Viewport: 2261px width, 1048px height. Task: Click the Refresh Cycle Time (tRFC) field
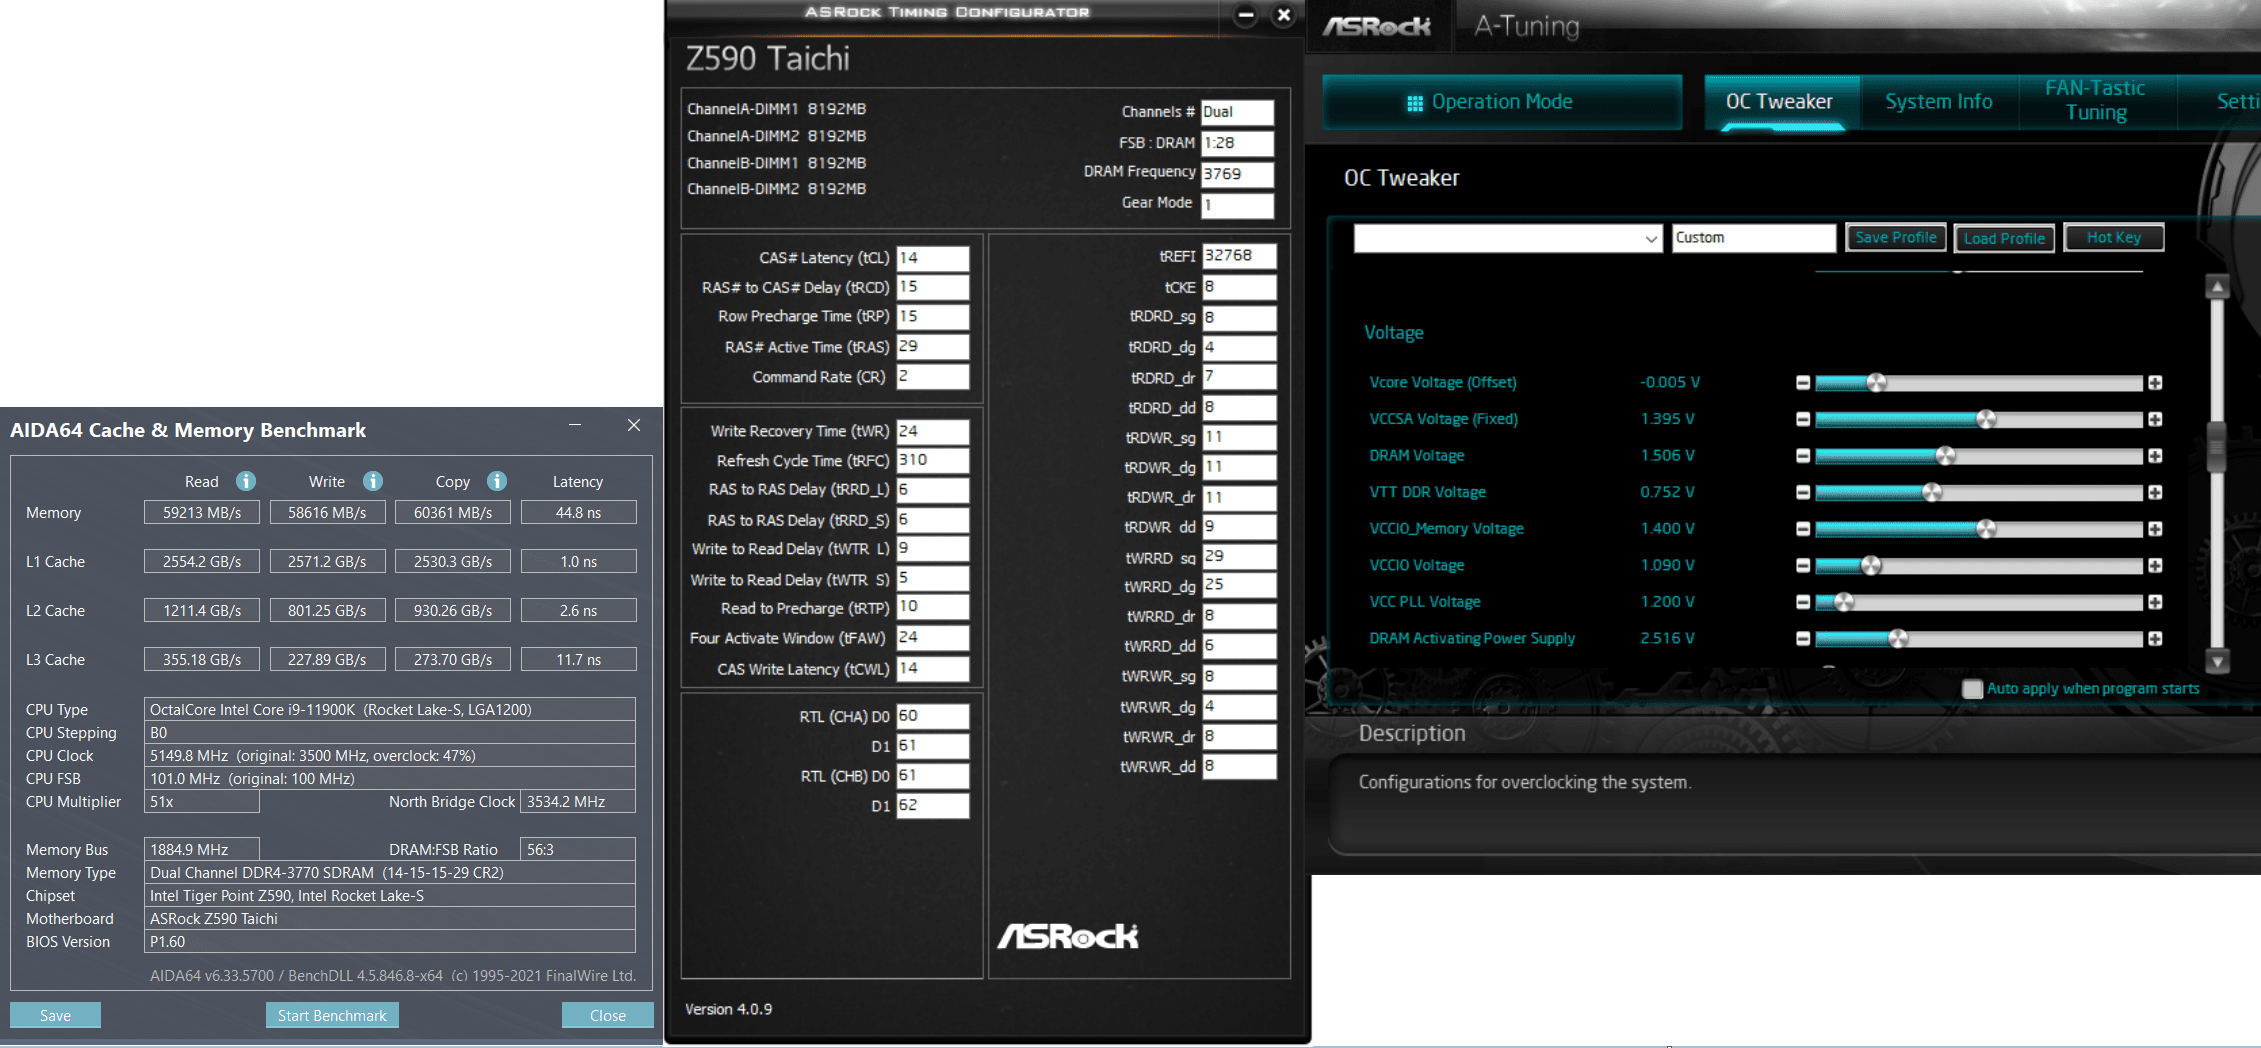click(932, 460)
